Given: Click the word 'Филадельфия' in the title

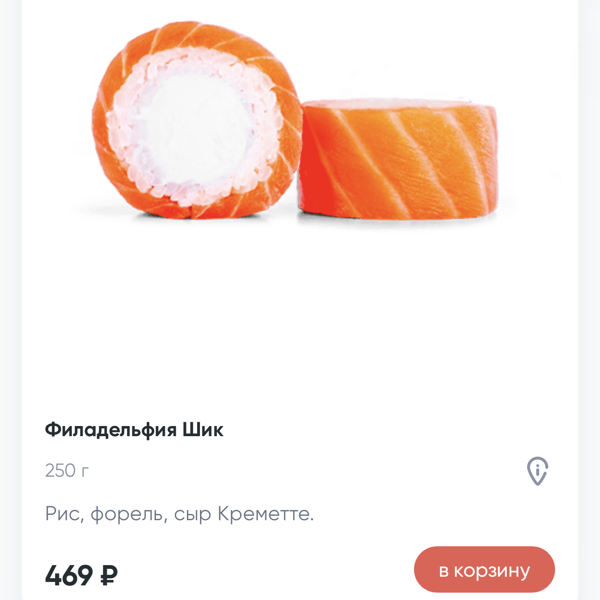Looking at the screenshot, I should [x=109, y=430].
